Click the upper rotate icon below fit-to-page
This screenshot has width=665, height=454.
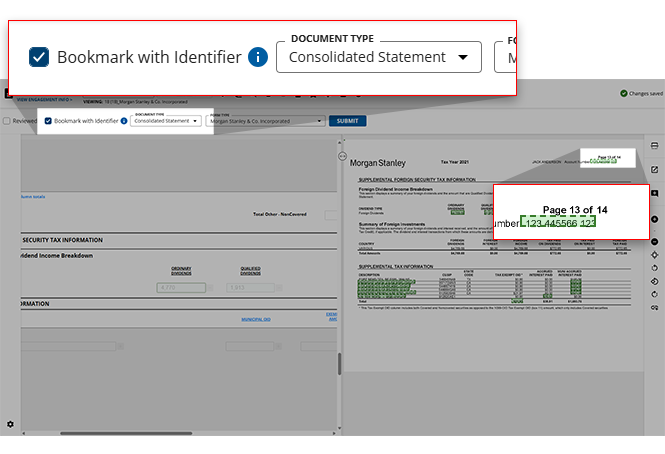(x=654, y=268)
